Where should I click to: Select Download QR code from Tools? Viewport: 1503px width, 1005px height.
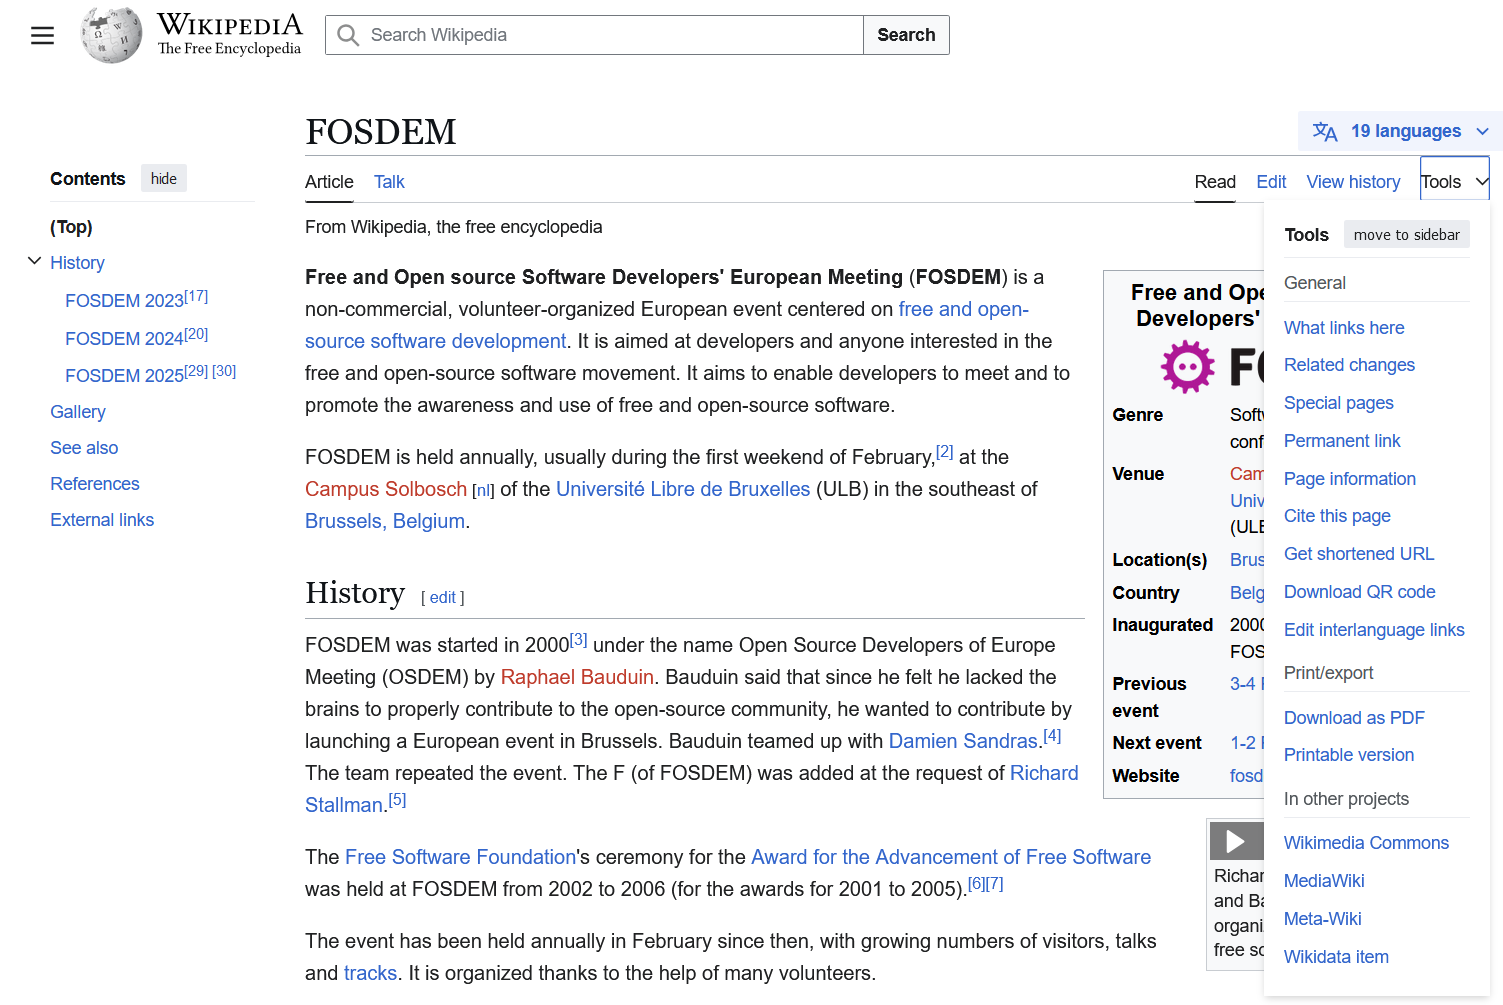click(x=1359, y=592)
